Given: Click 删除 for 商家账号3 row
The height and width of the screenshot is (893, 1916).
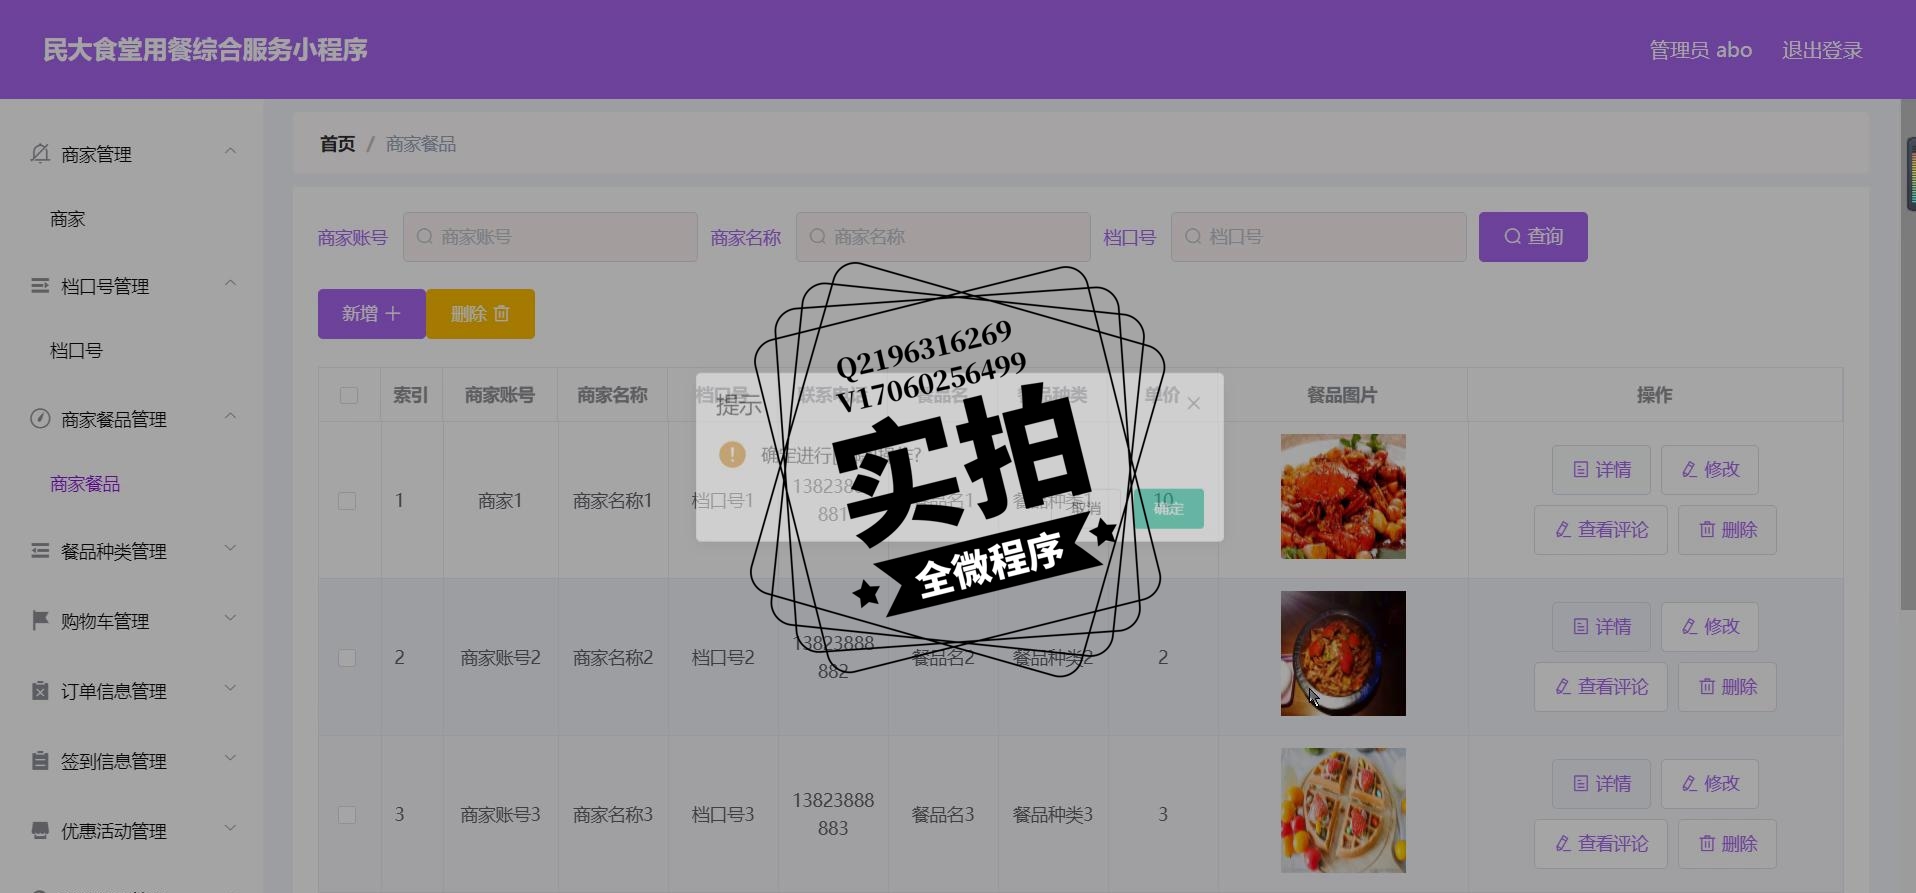Looking at the screenshot, I should (1727, 844).
